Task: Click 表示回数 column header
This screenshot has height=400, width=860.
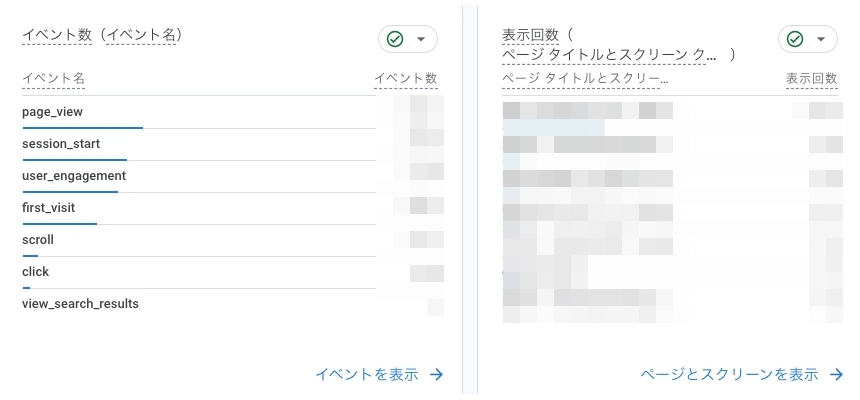Action: pyautogui.click(x=812, y=79)
